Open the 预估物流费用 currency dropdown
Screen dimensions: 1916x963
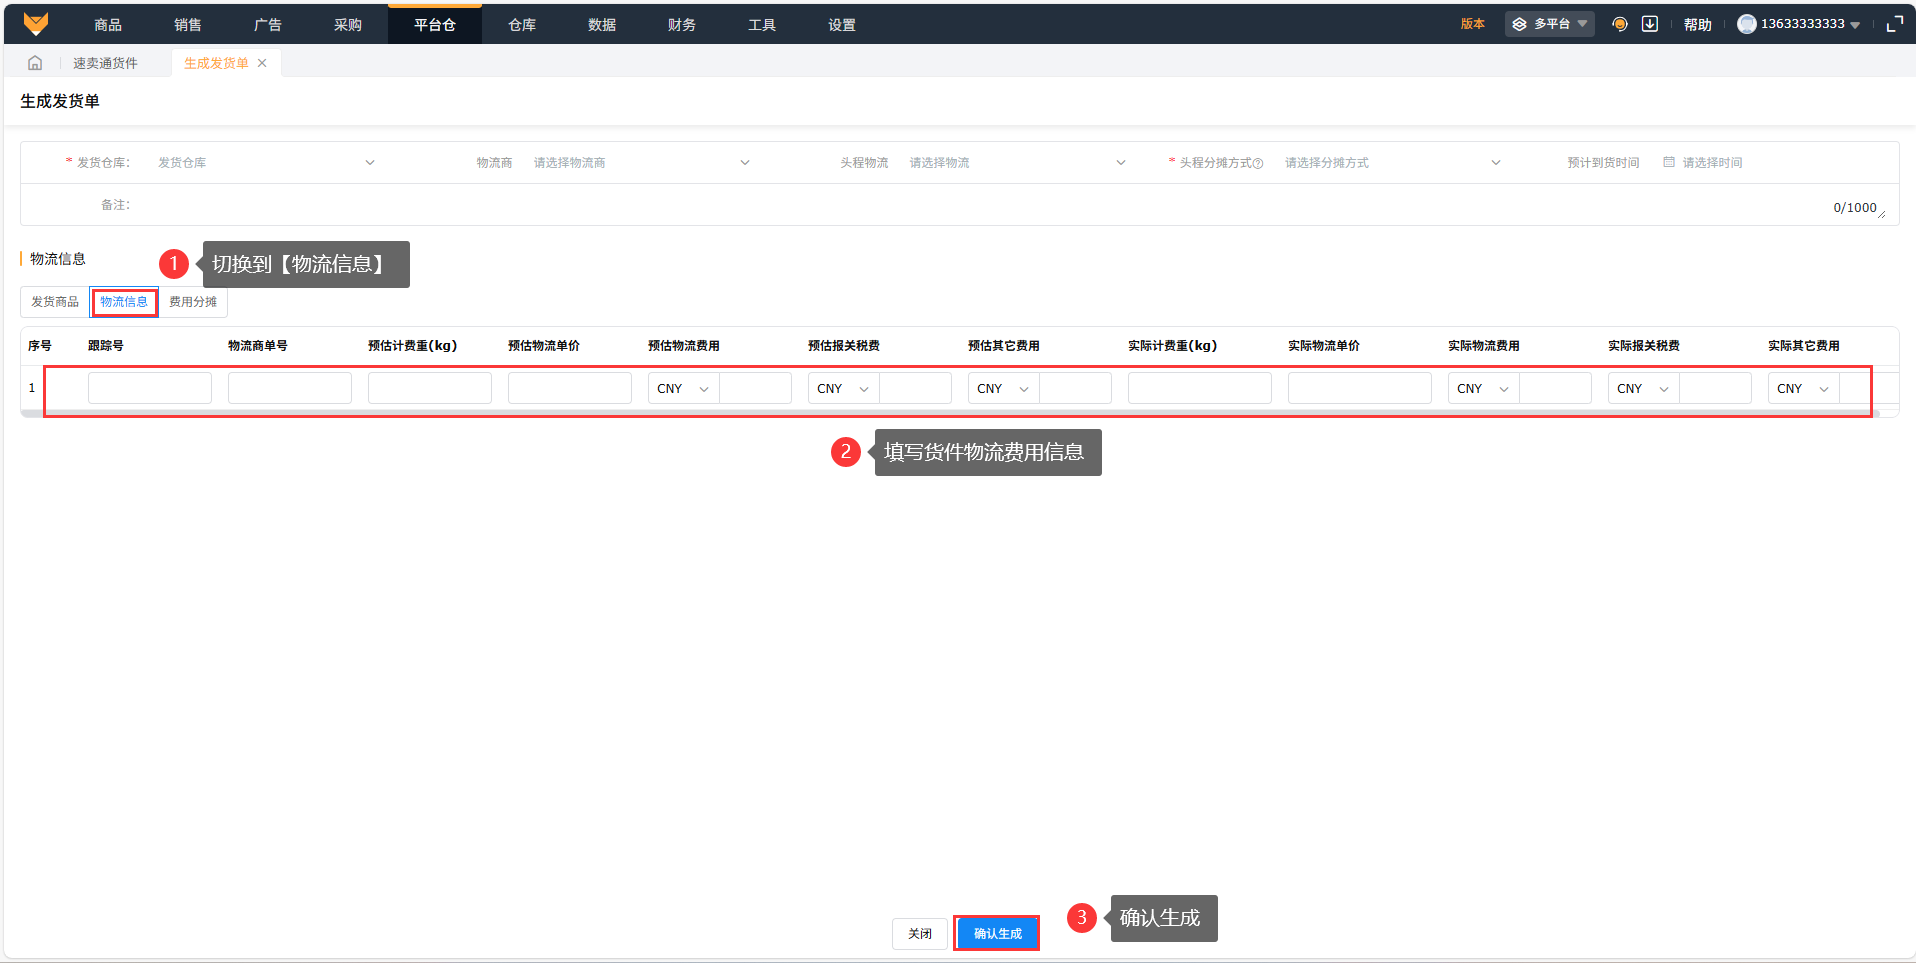(x=684, y=388)
